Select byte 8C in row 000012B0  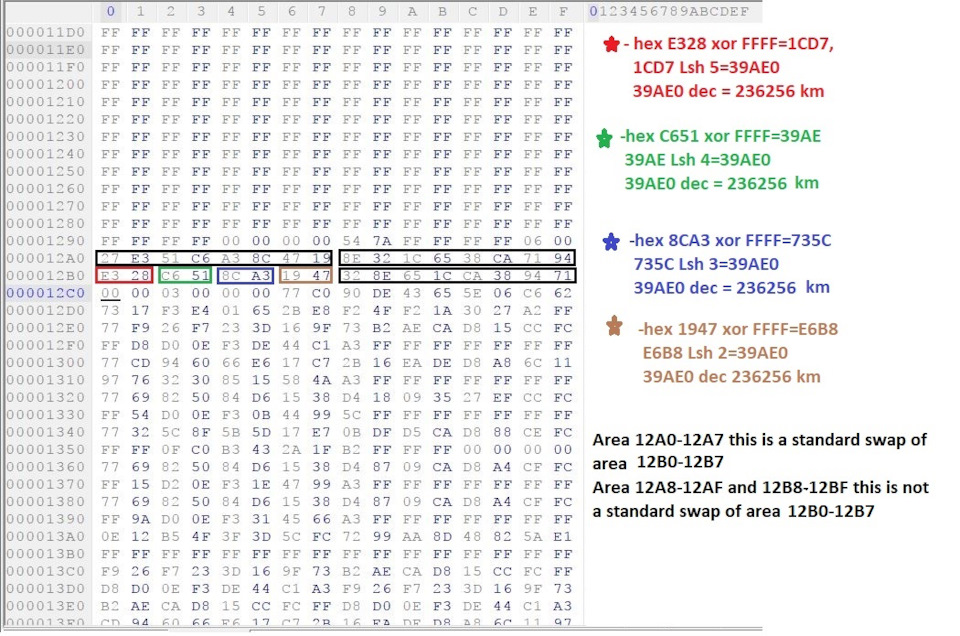[231, 275]
